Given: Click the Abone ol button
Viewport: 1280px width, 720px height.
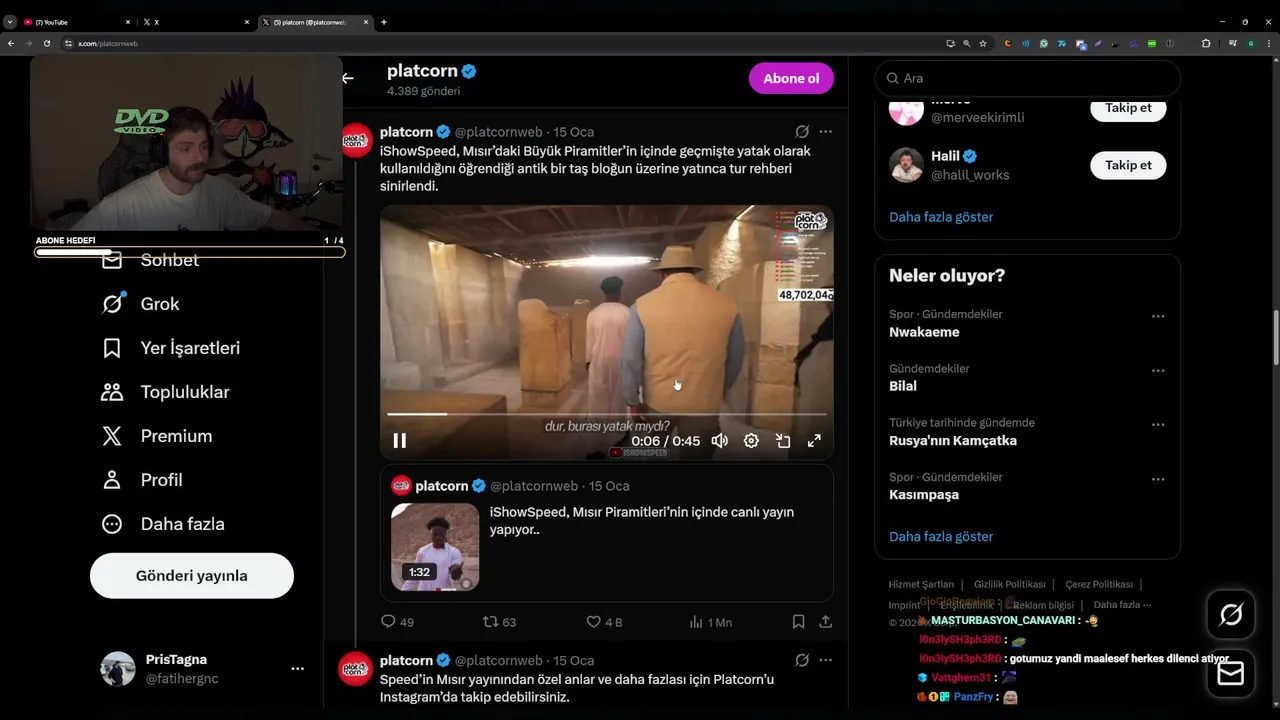Looking at the screenshot, I should [791, 78].
